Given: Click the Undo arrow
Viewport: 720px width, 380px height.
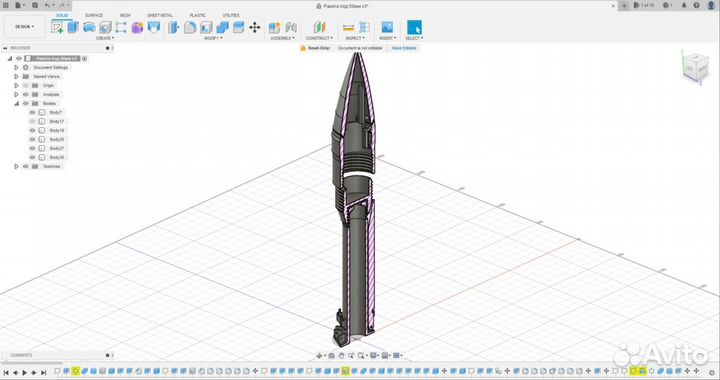Looking at the screenshot, I should (x=48, y=6).
